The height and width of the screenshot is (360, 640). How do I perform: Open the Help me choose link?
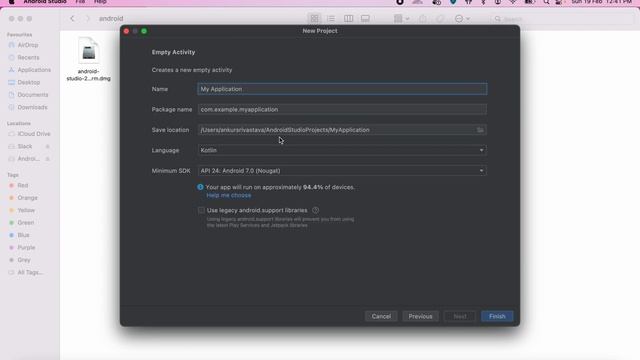[x=229, y=196]
